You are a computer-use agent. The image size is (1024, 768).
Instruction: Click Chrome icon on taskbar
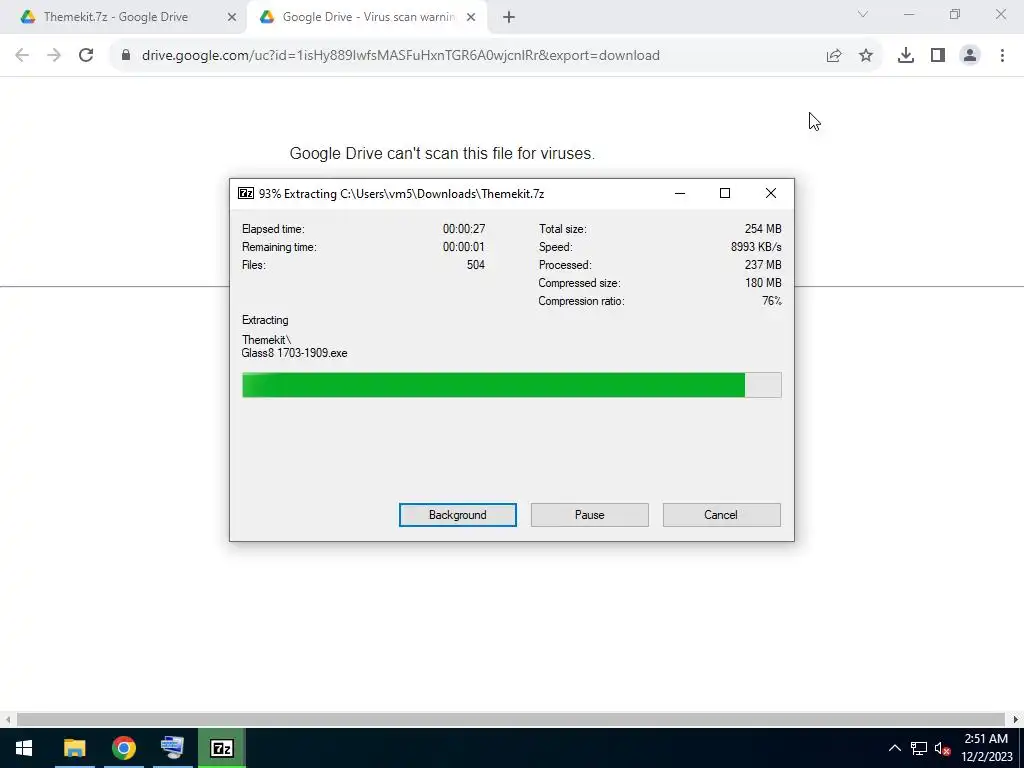123,748
